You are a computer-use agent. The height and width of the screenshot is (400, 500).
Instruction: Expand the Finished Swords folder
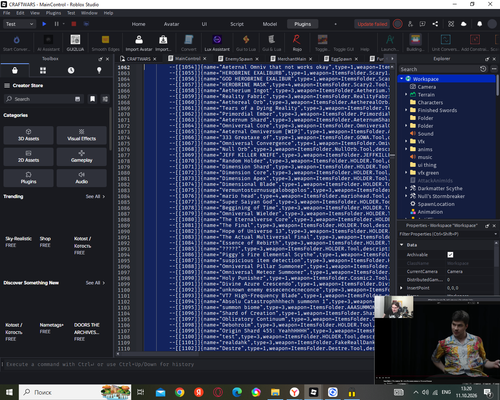click(406, 110)
